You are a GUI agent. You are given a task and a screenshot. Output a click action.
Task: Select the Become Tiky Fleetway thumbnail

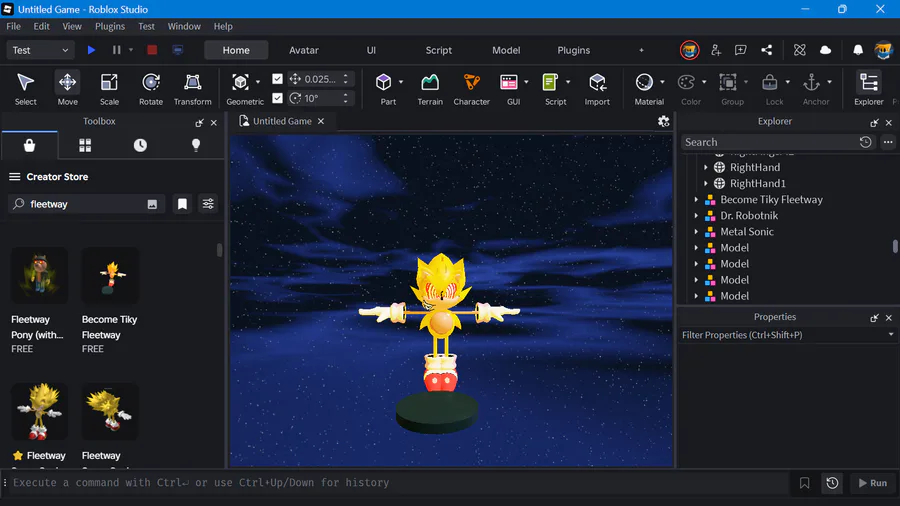[x=110, y=275]
